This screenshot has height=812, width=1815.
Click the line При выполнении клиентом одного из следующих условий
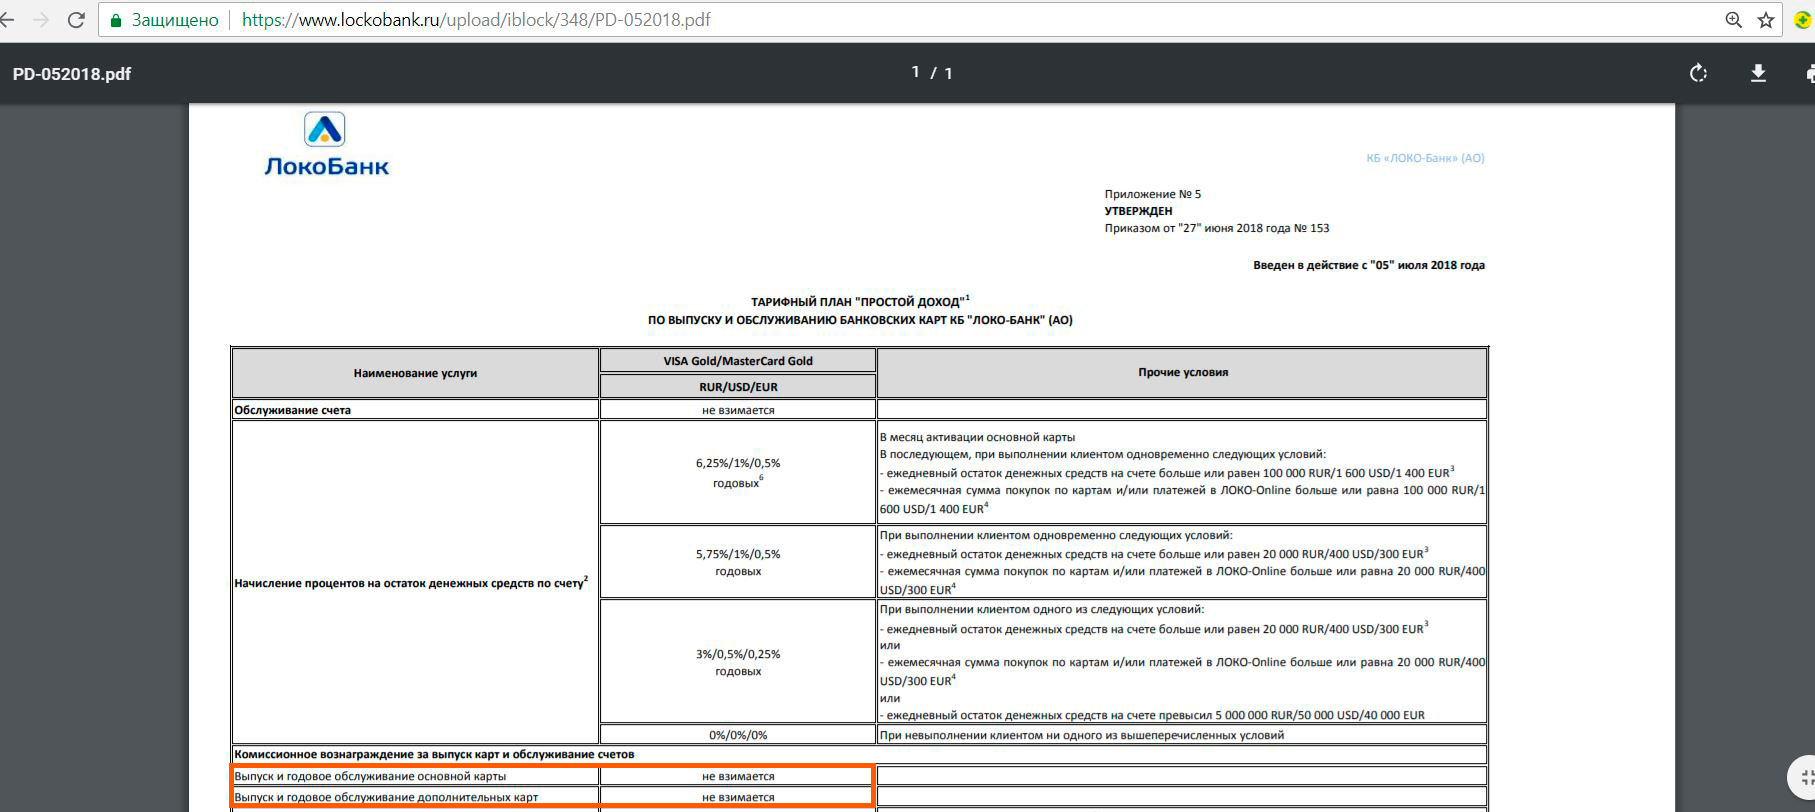coord(1042,609)
